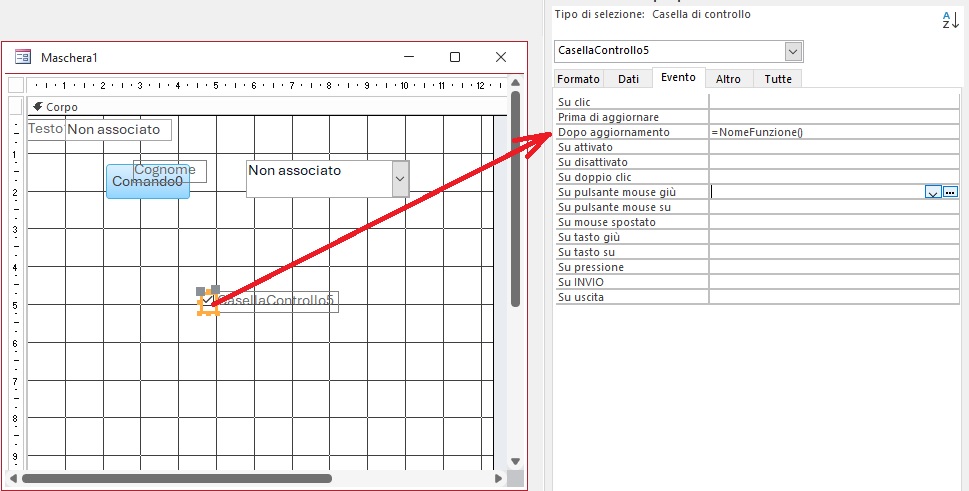The height and width of the screenshot is (491, 969).
Task: Maximize the Maschera1 form window
Action: coord(455,58)
